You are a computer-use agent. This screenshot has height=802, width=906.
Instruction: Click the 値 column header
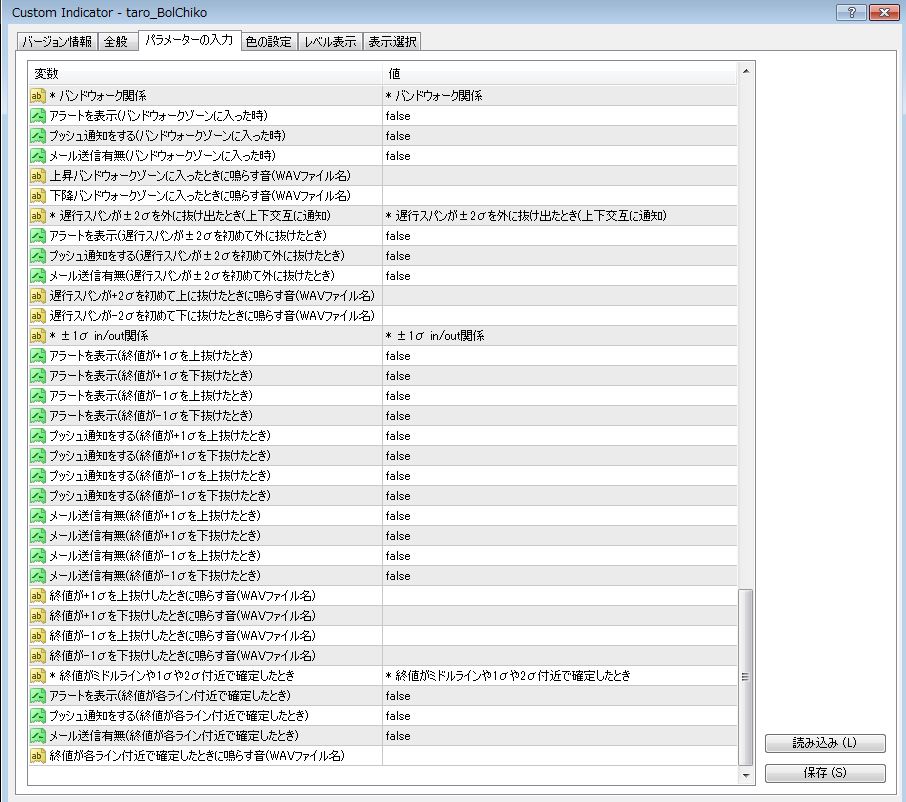[x=560, y=73]
